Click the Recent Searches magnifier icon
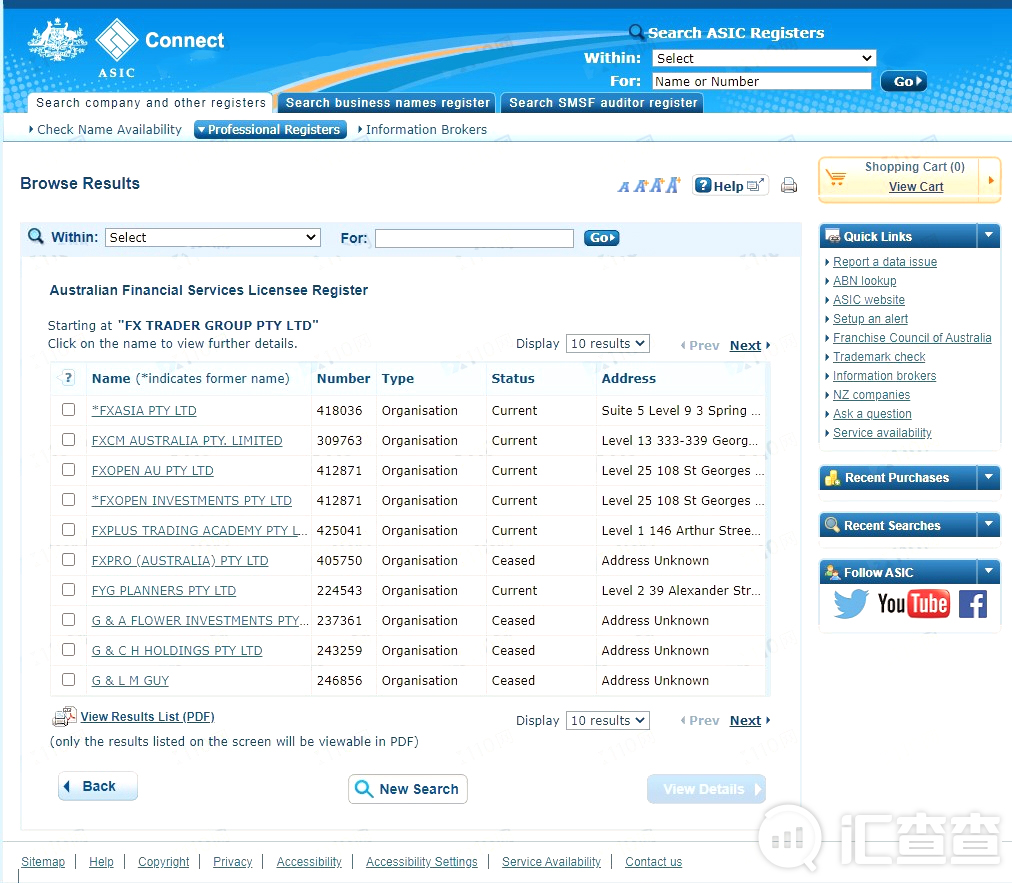The height and width of the screenshot is (883, 1012). tap(833, 525)
